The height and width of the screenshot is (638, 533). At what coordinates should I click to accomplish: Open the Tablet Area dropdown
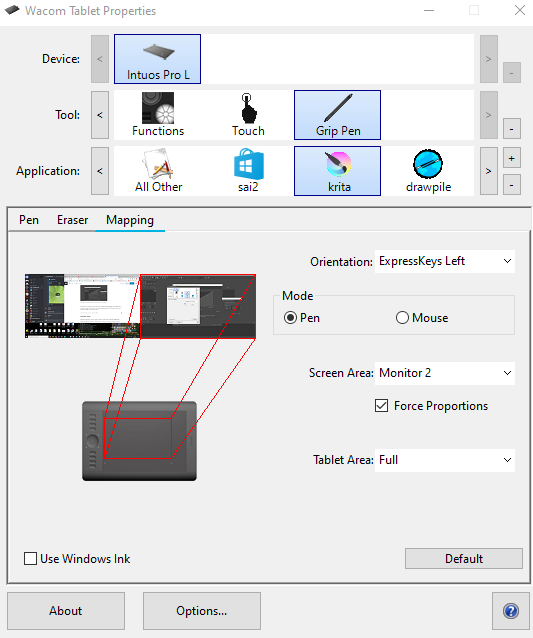pos(445,460)
